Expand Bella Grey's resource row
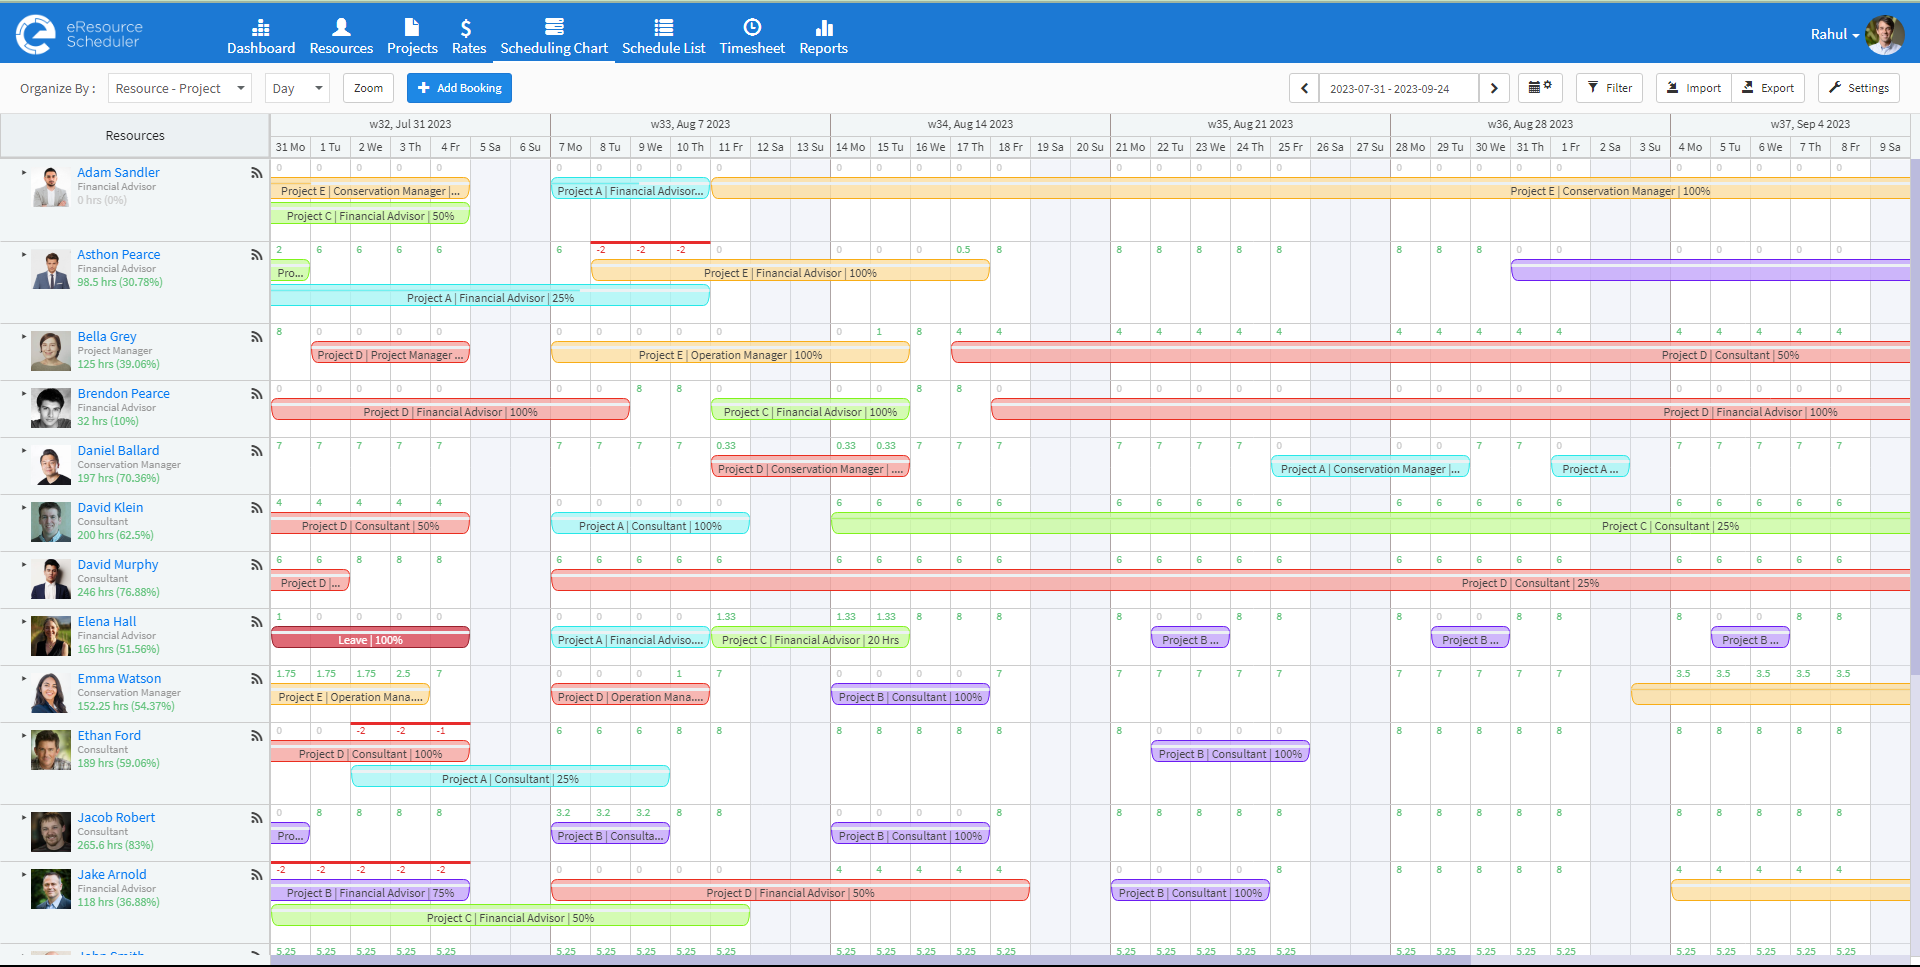1920x967 pixels. [24, 336]
